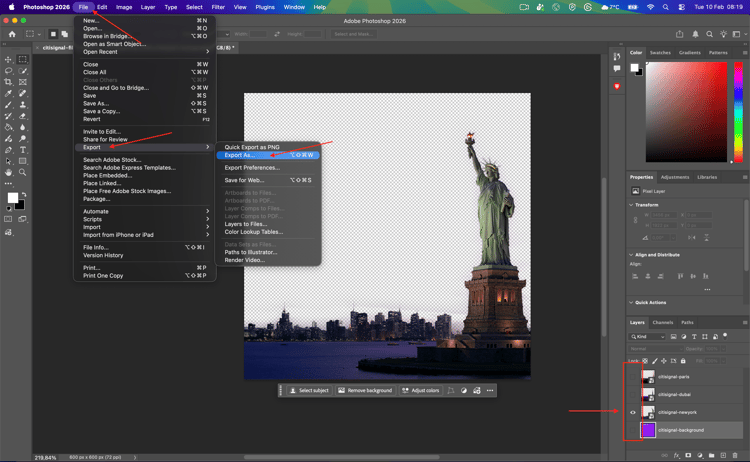Collapse the Quick Actions section
Image resolution: width=750 pixels, height=462 pixels.
pyautogui.click(x=632, y=302)
